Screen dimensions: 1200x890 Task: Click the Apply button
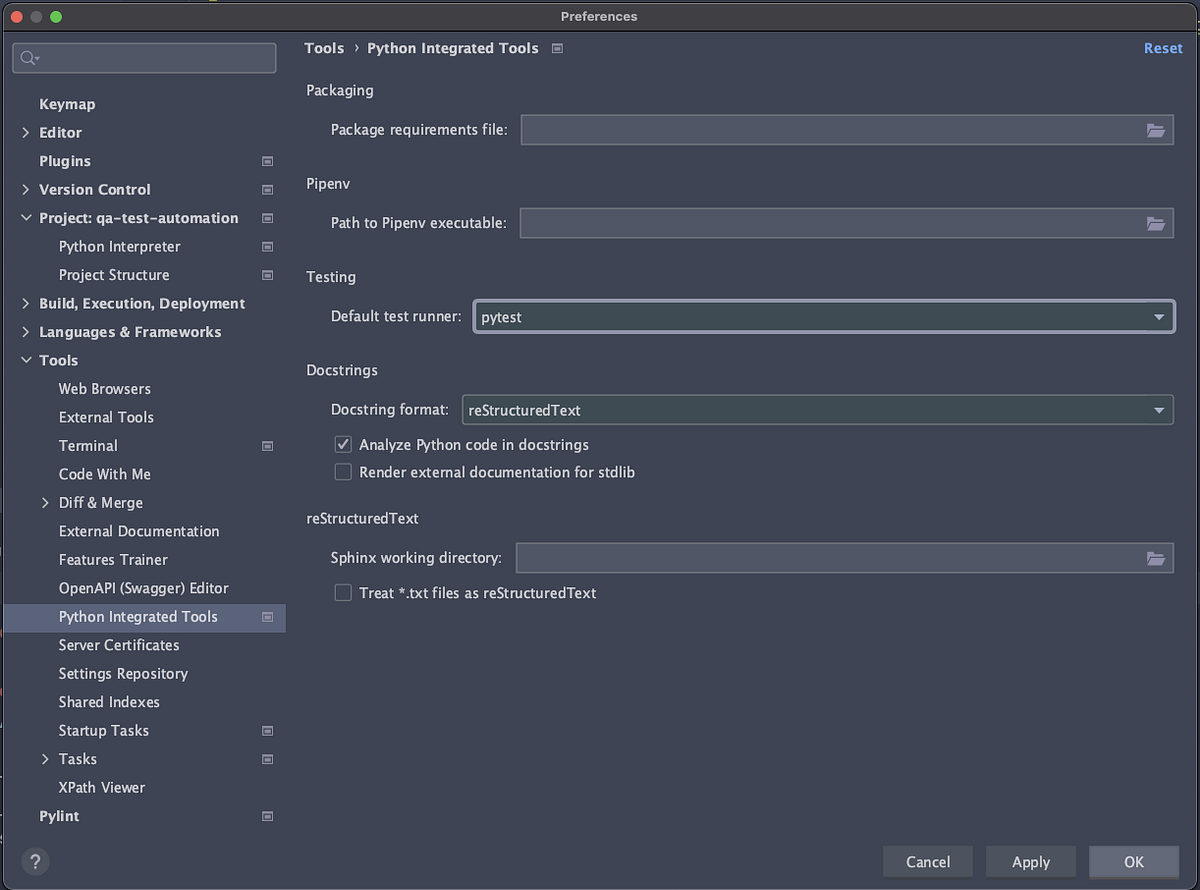click(1031, 861)
